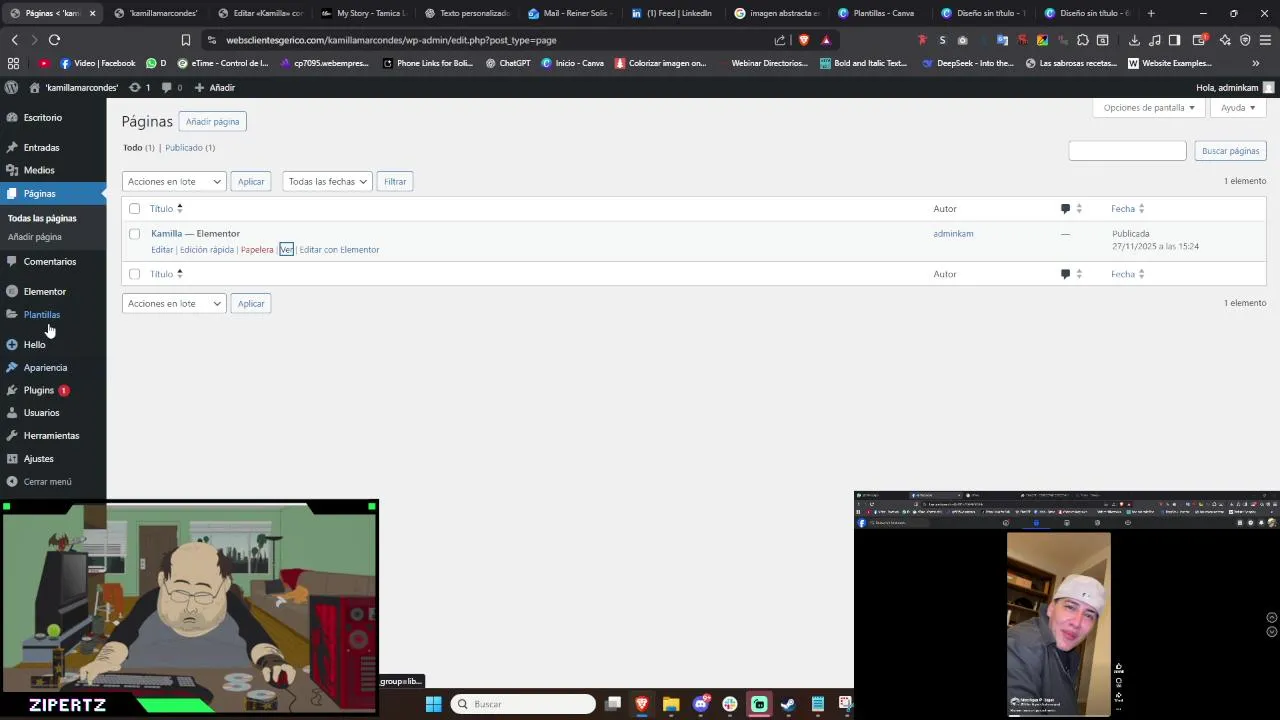Viewport: 1280px width, 720px height.
Task: Open author adminkam link
Action: pyautogui.click(x=953, y=233)
